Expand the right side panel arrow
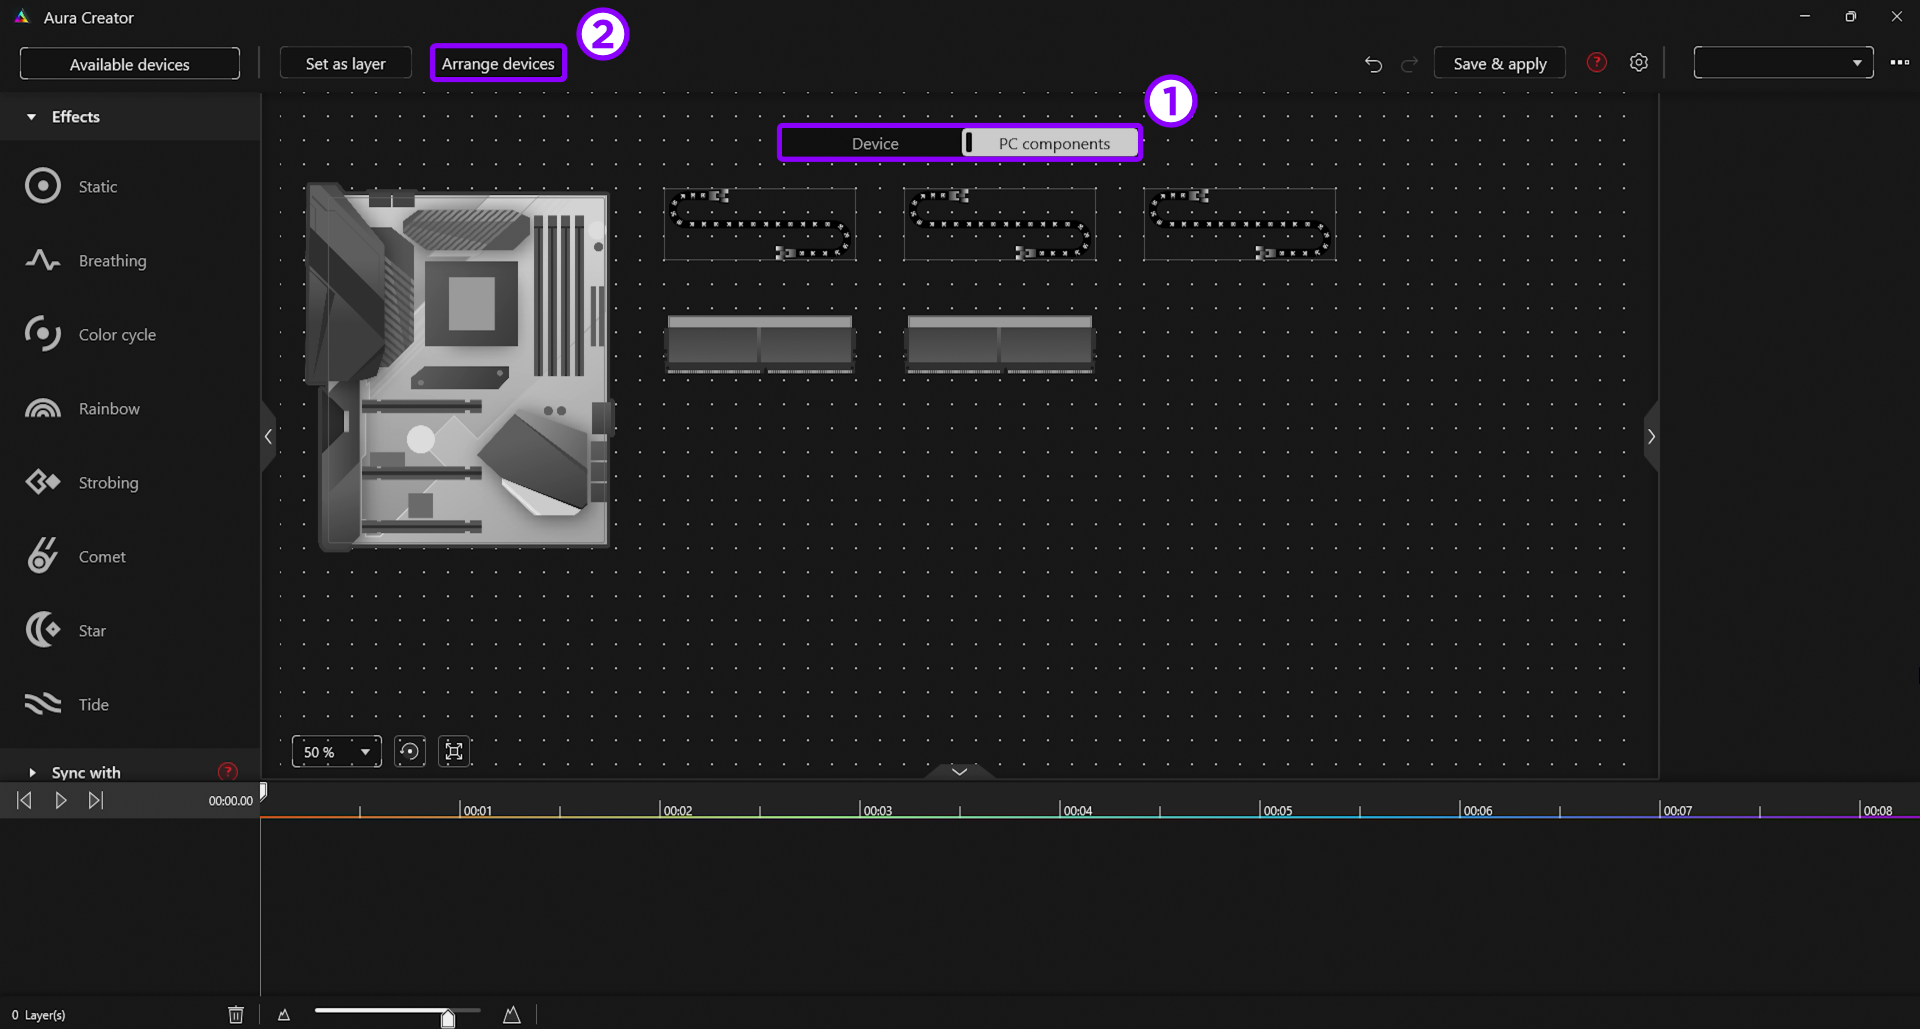Image resolution: width=1920 pixels, height=1029 pixels. point(1651,436)
